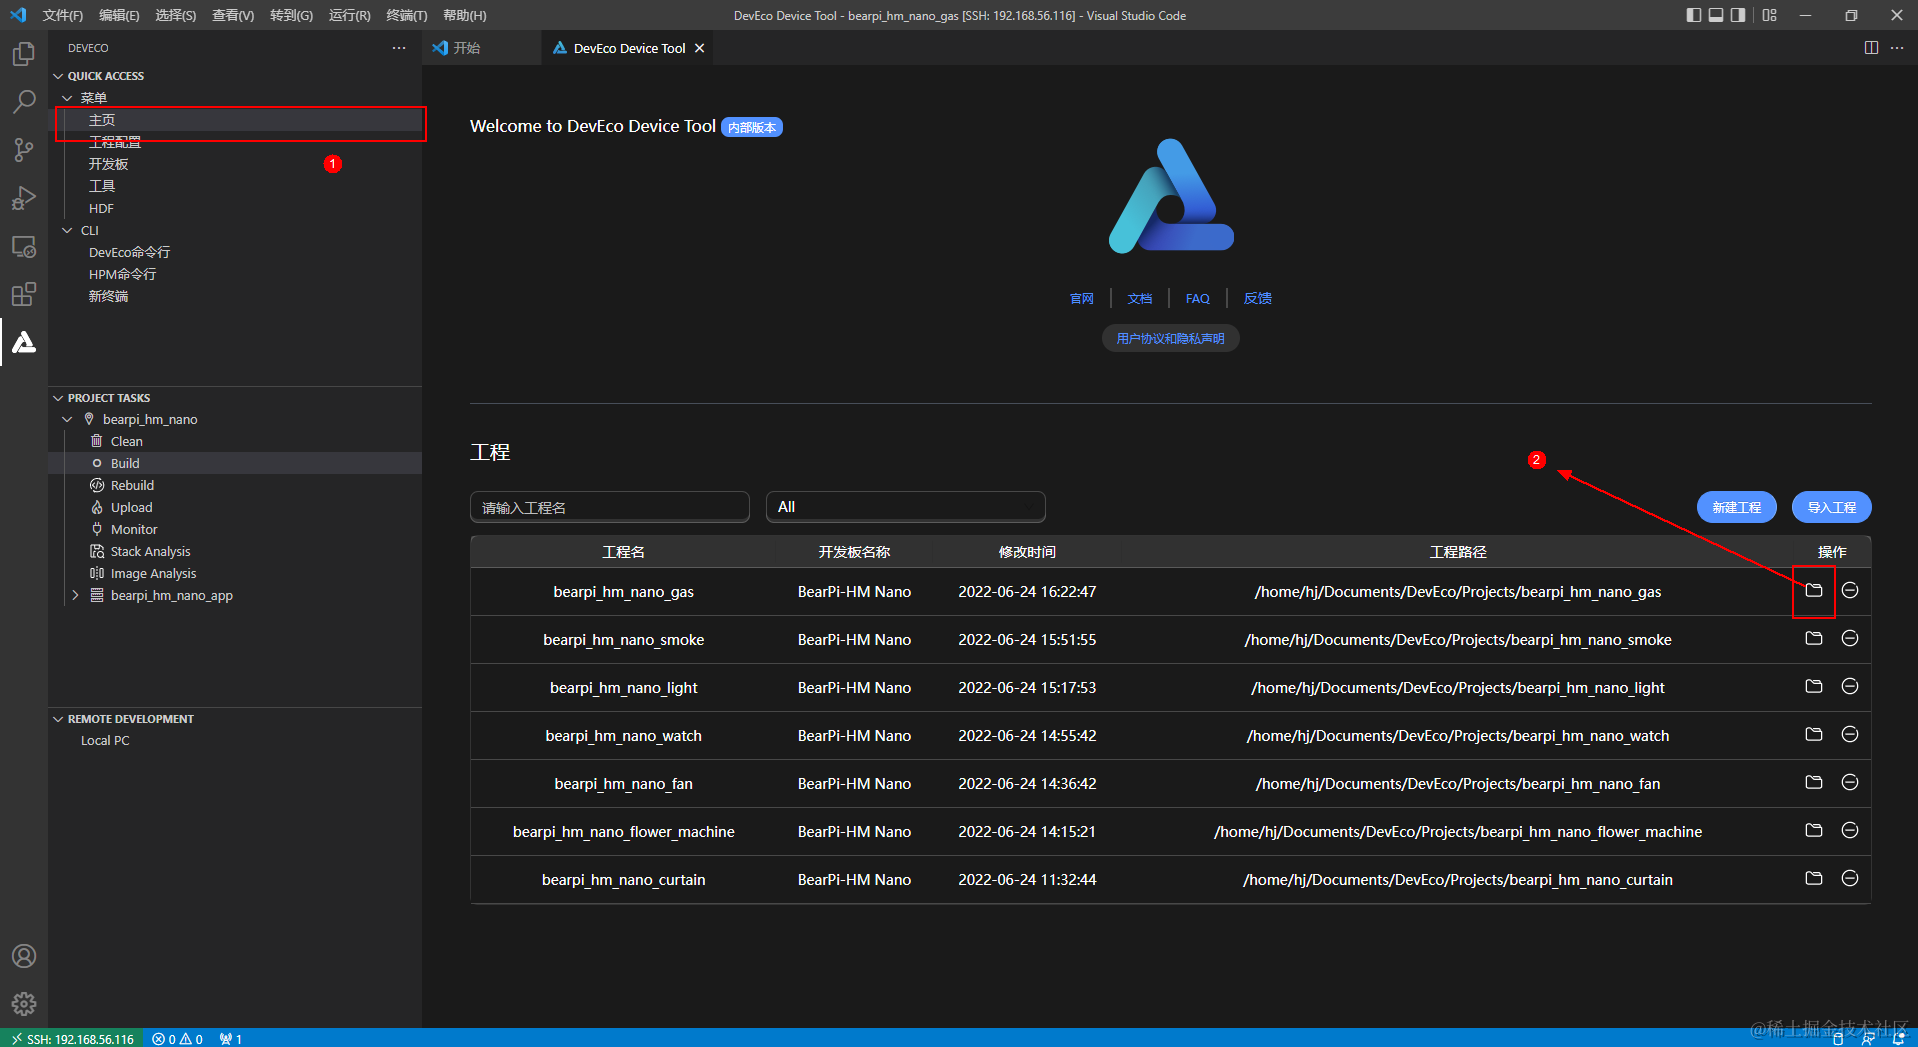This screenshot has height=1047, width=1918.
Task: Expand the bearpi_hm_nano_app node
Action: [x=75, y=595]
